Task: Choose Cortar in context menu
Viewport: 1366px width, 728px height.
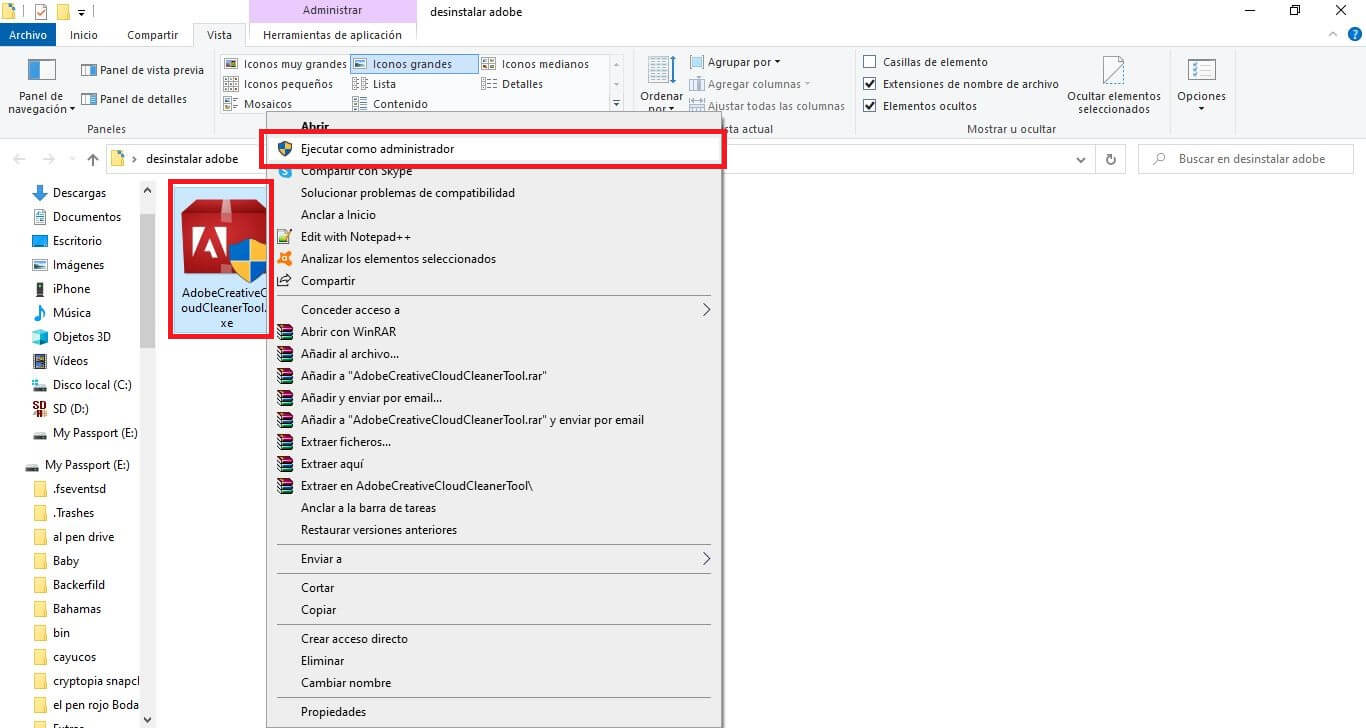Action: tap(317, 588)
